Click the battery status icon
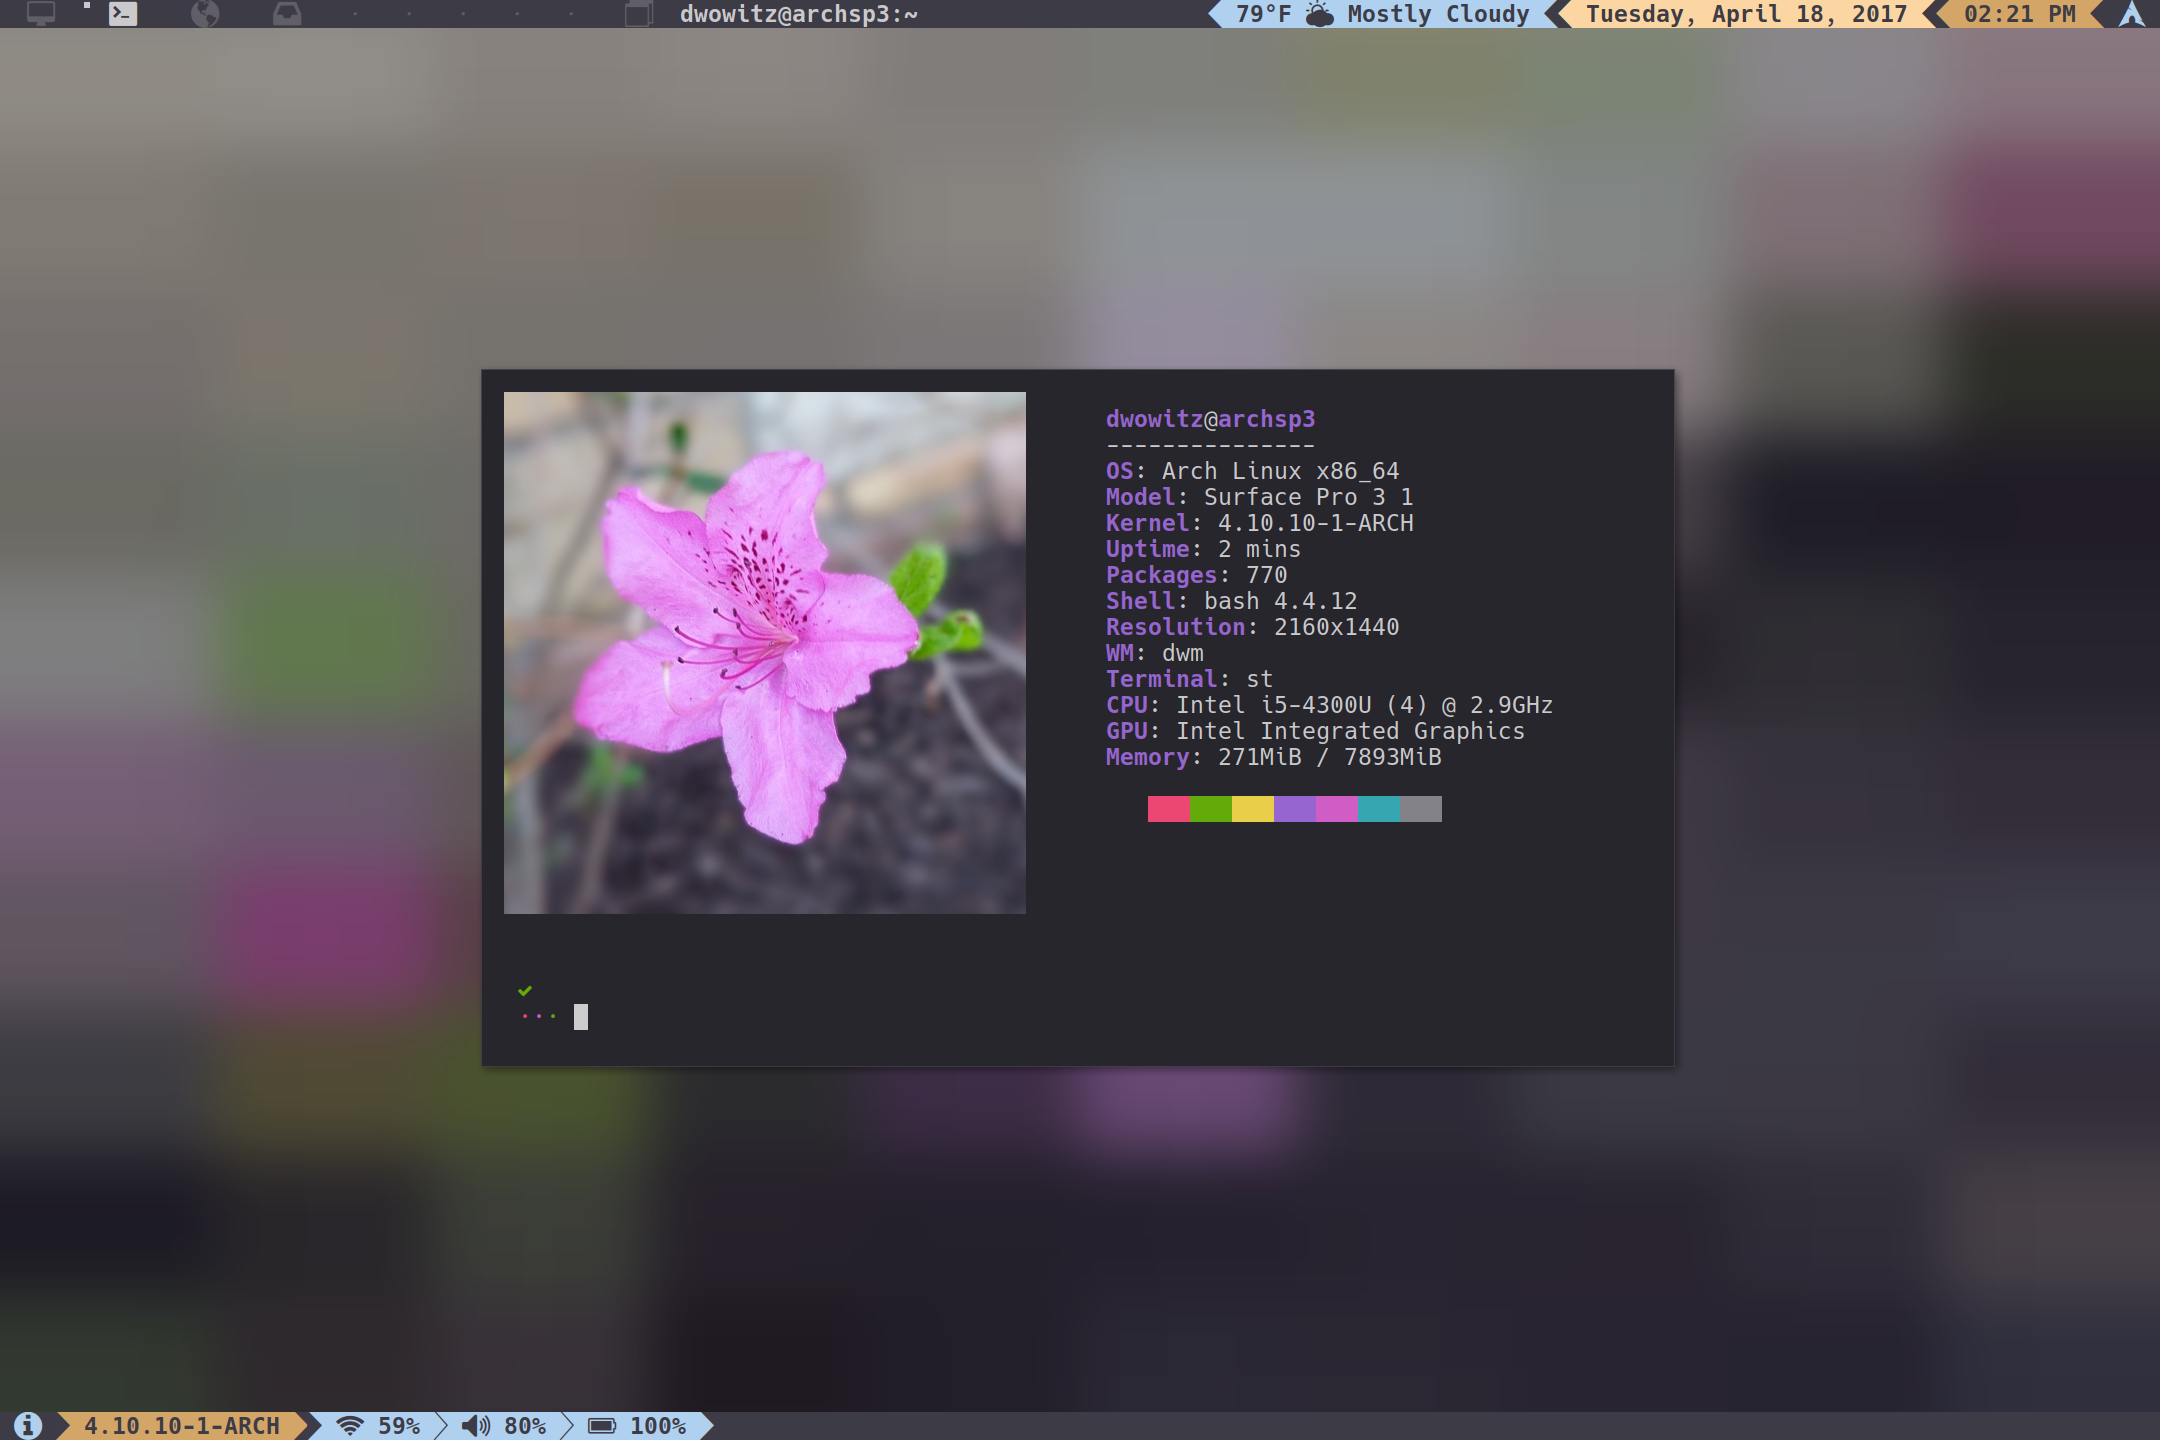2160x1440 pixels. pos(602,1425)
